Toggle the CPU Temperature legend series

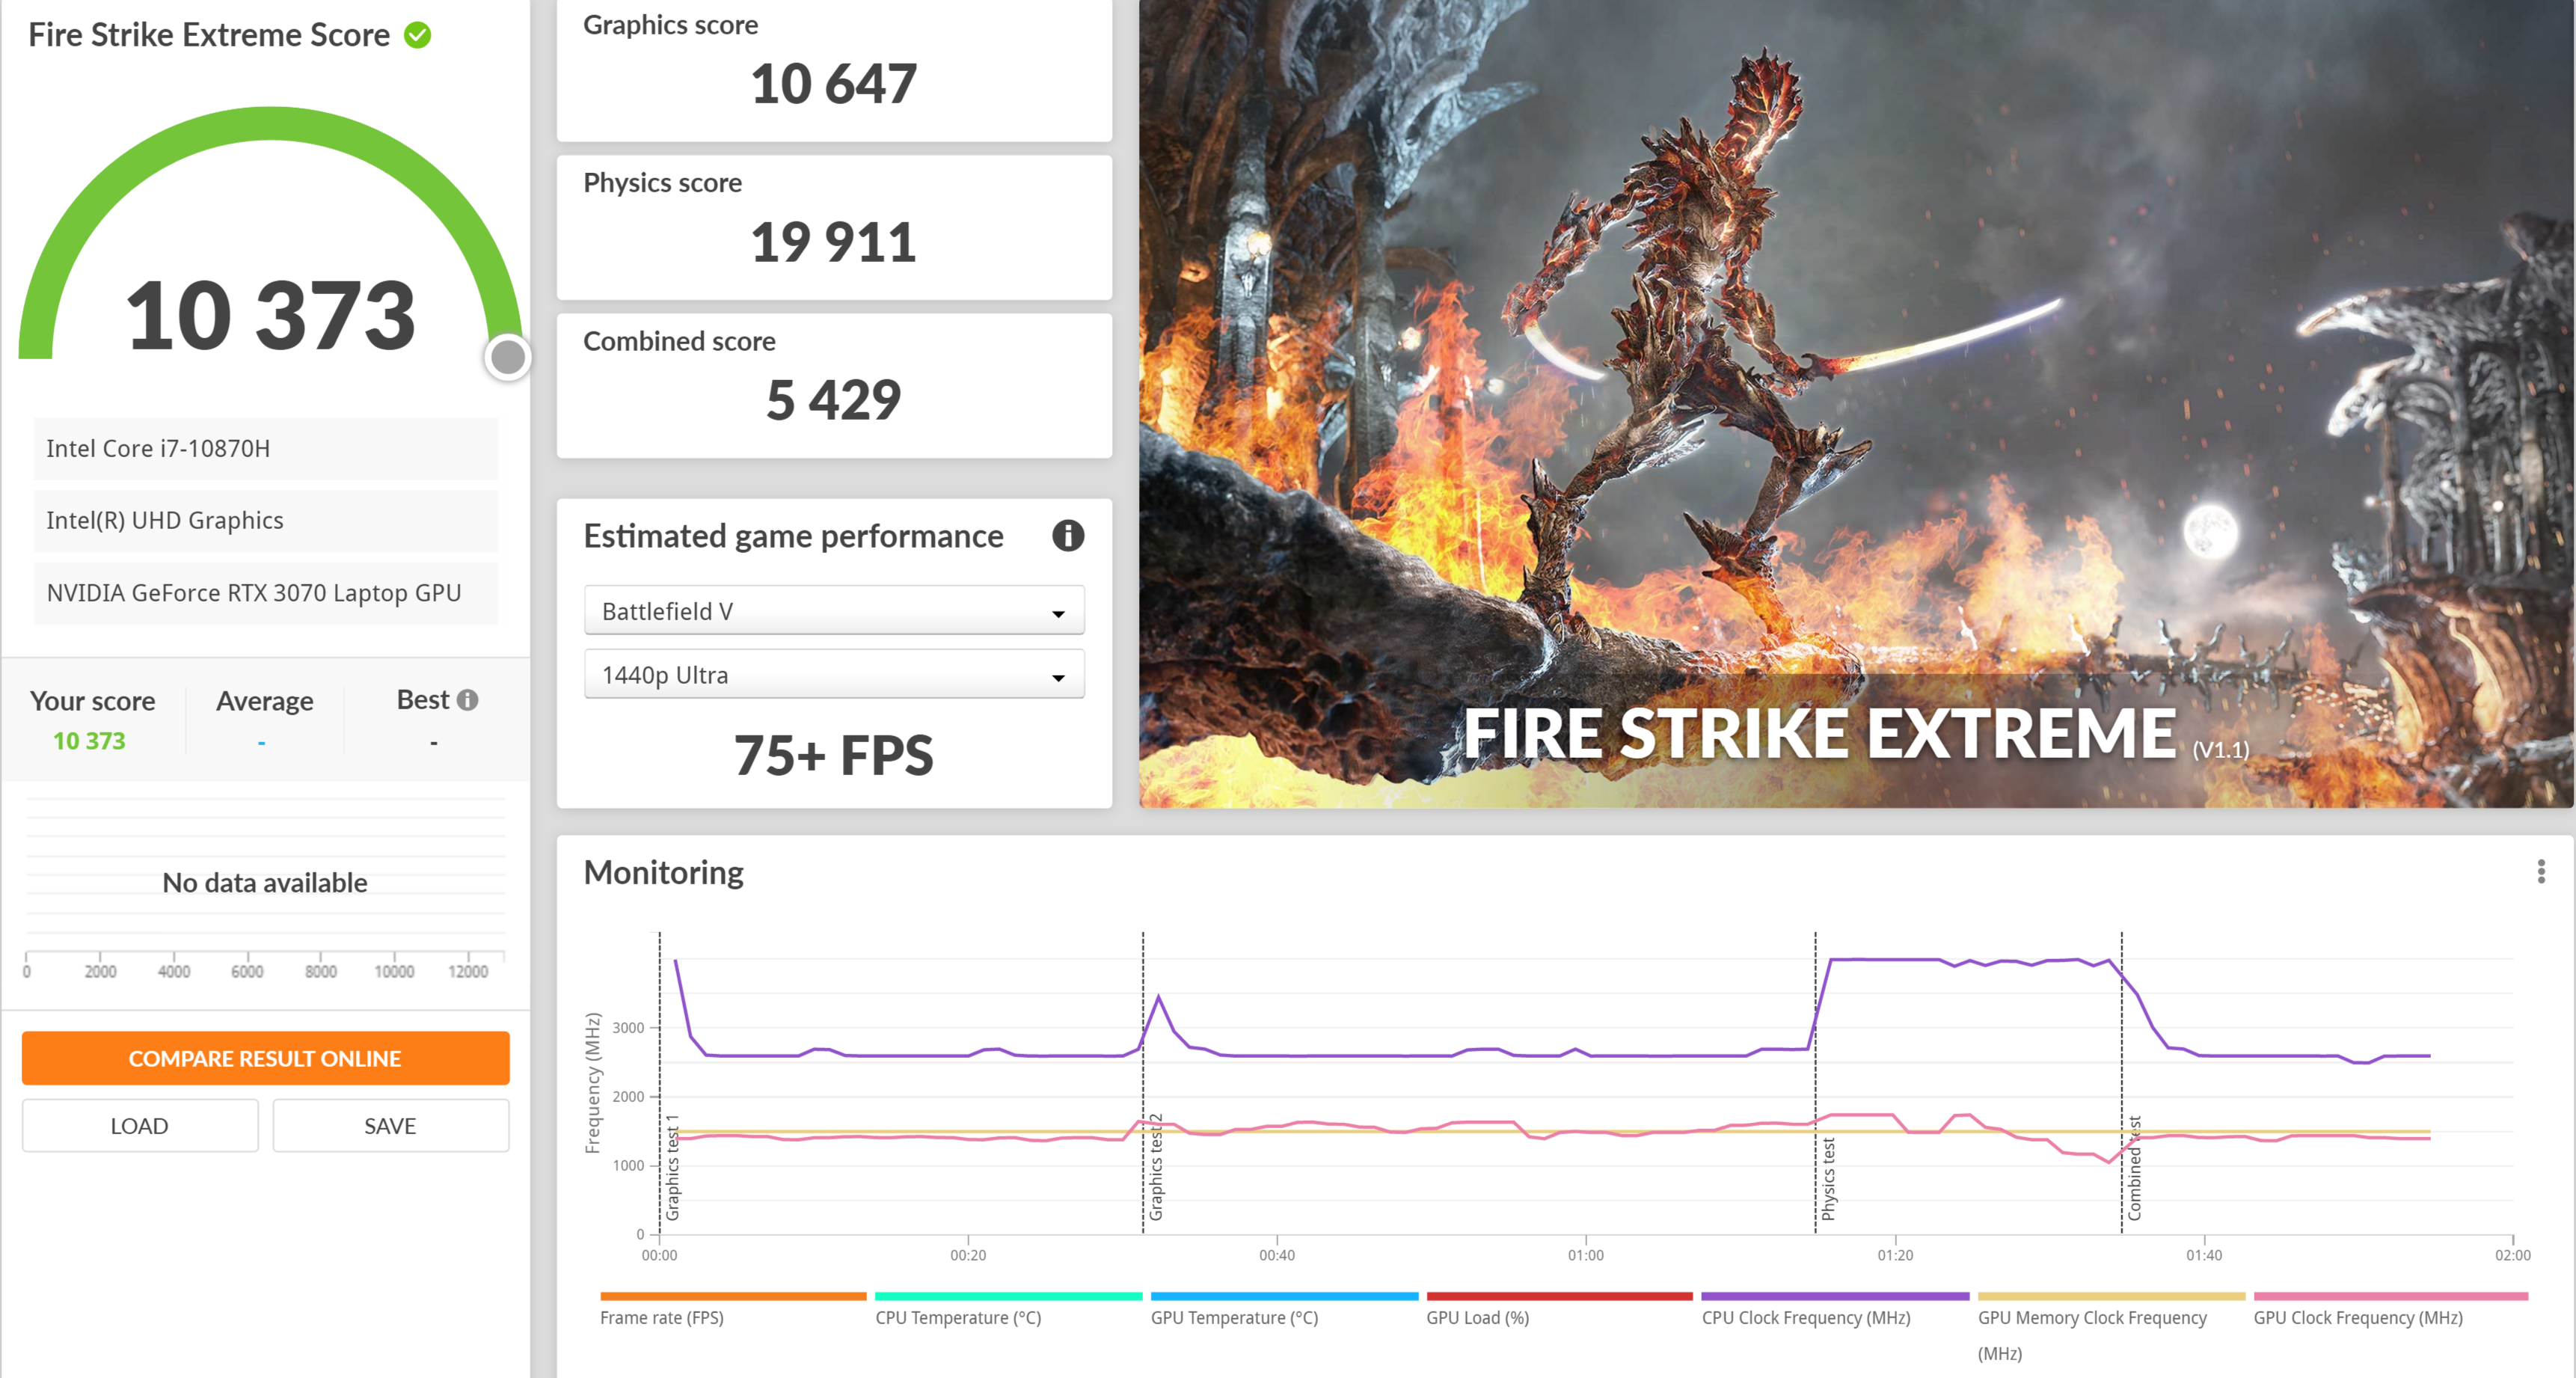coord(1008,1310)
